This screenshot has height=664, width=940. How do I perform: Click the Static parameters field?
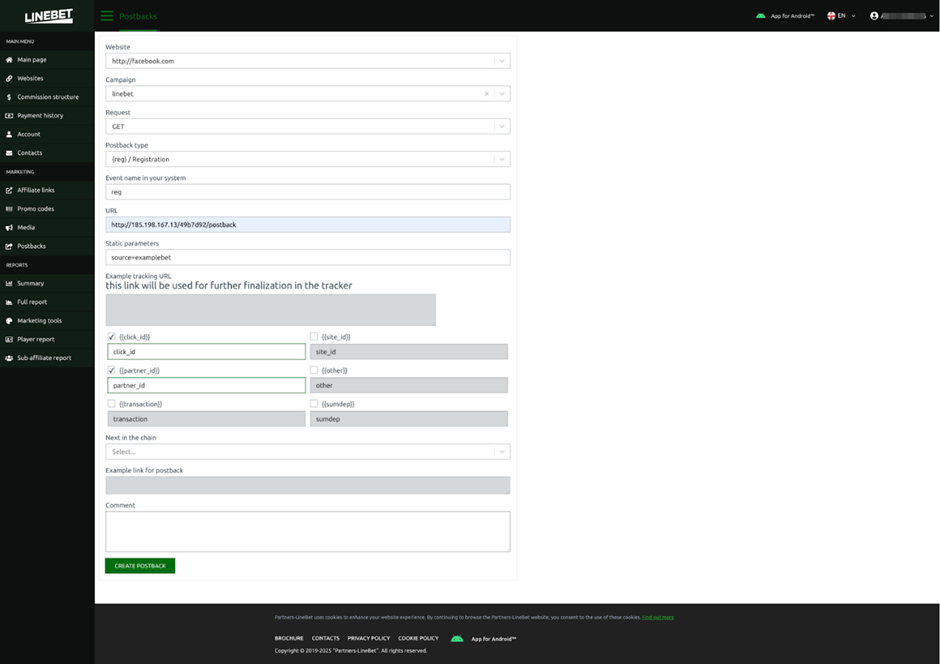[x=308, y=258]
